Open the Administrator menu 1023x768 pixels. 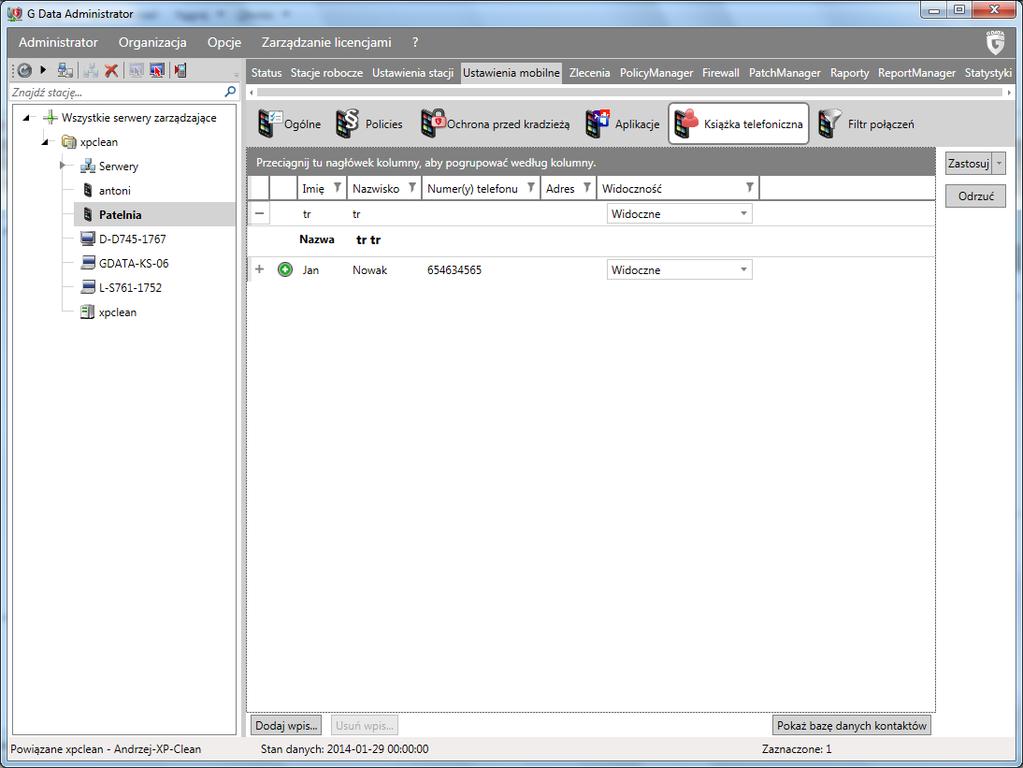tap(58, 42)
